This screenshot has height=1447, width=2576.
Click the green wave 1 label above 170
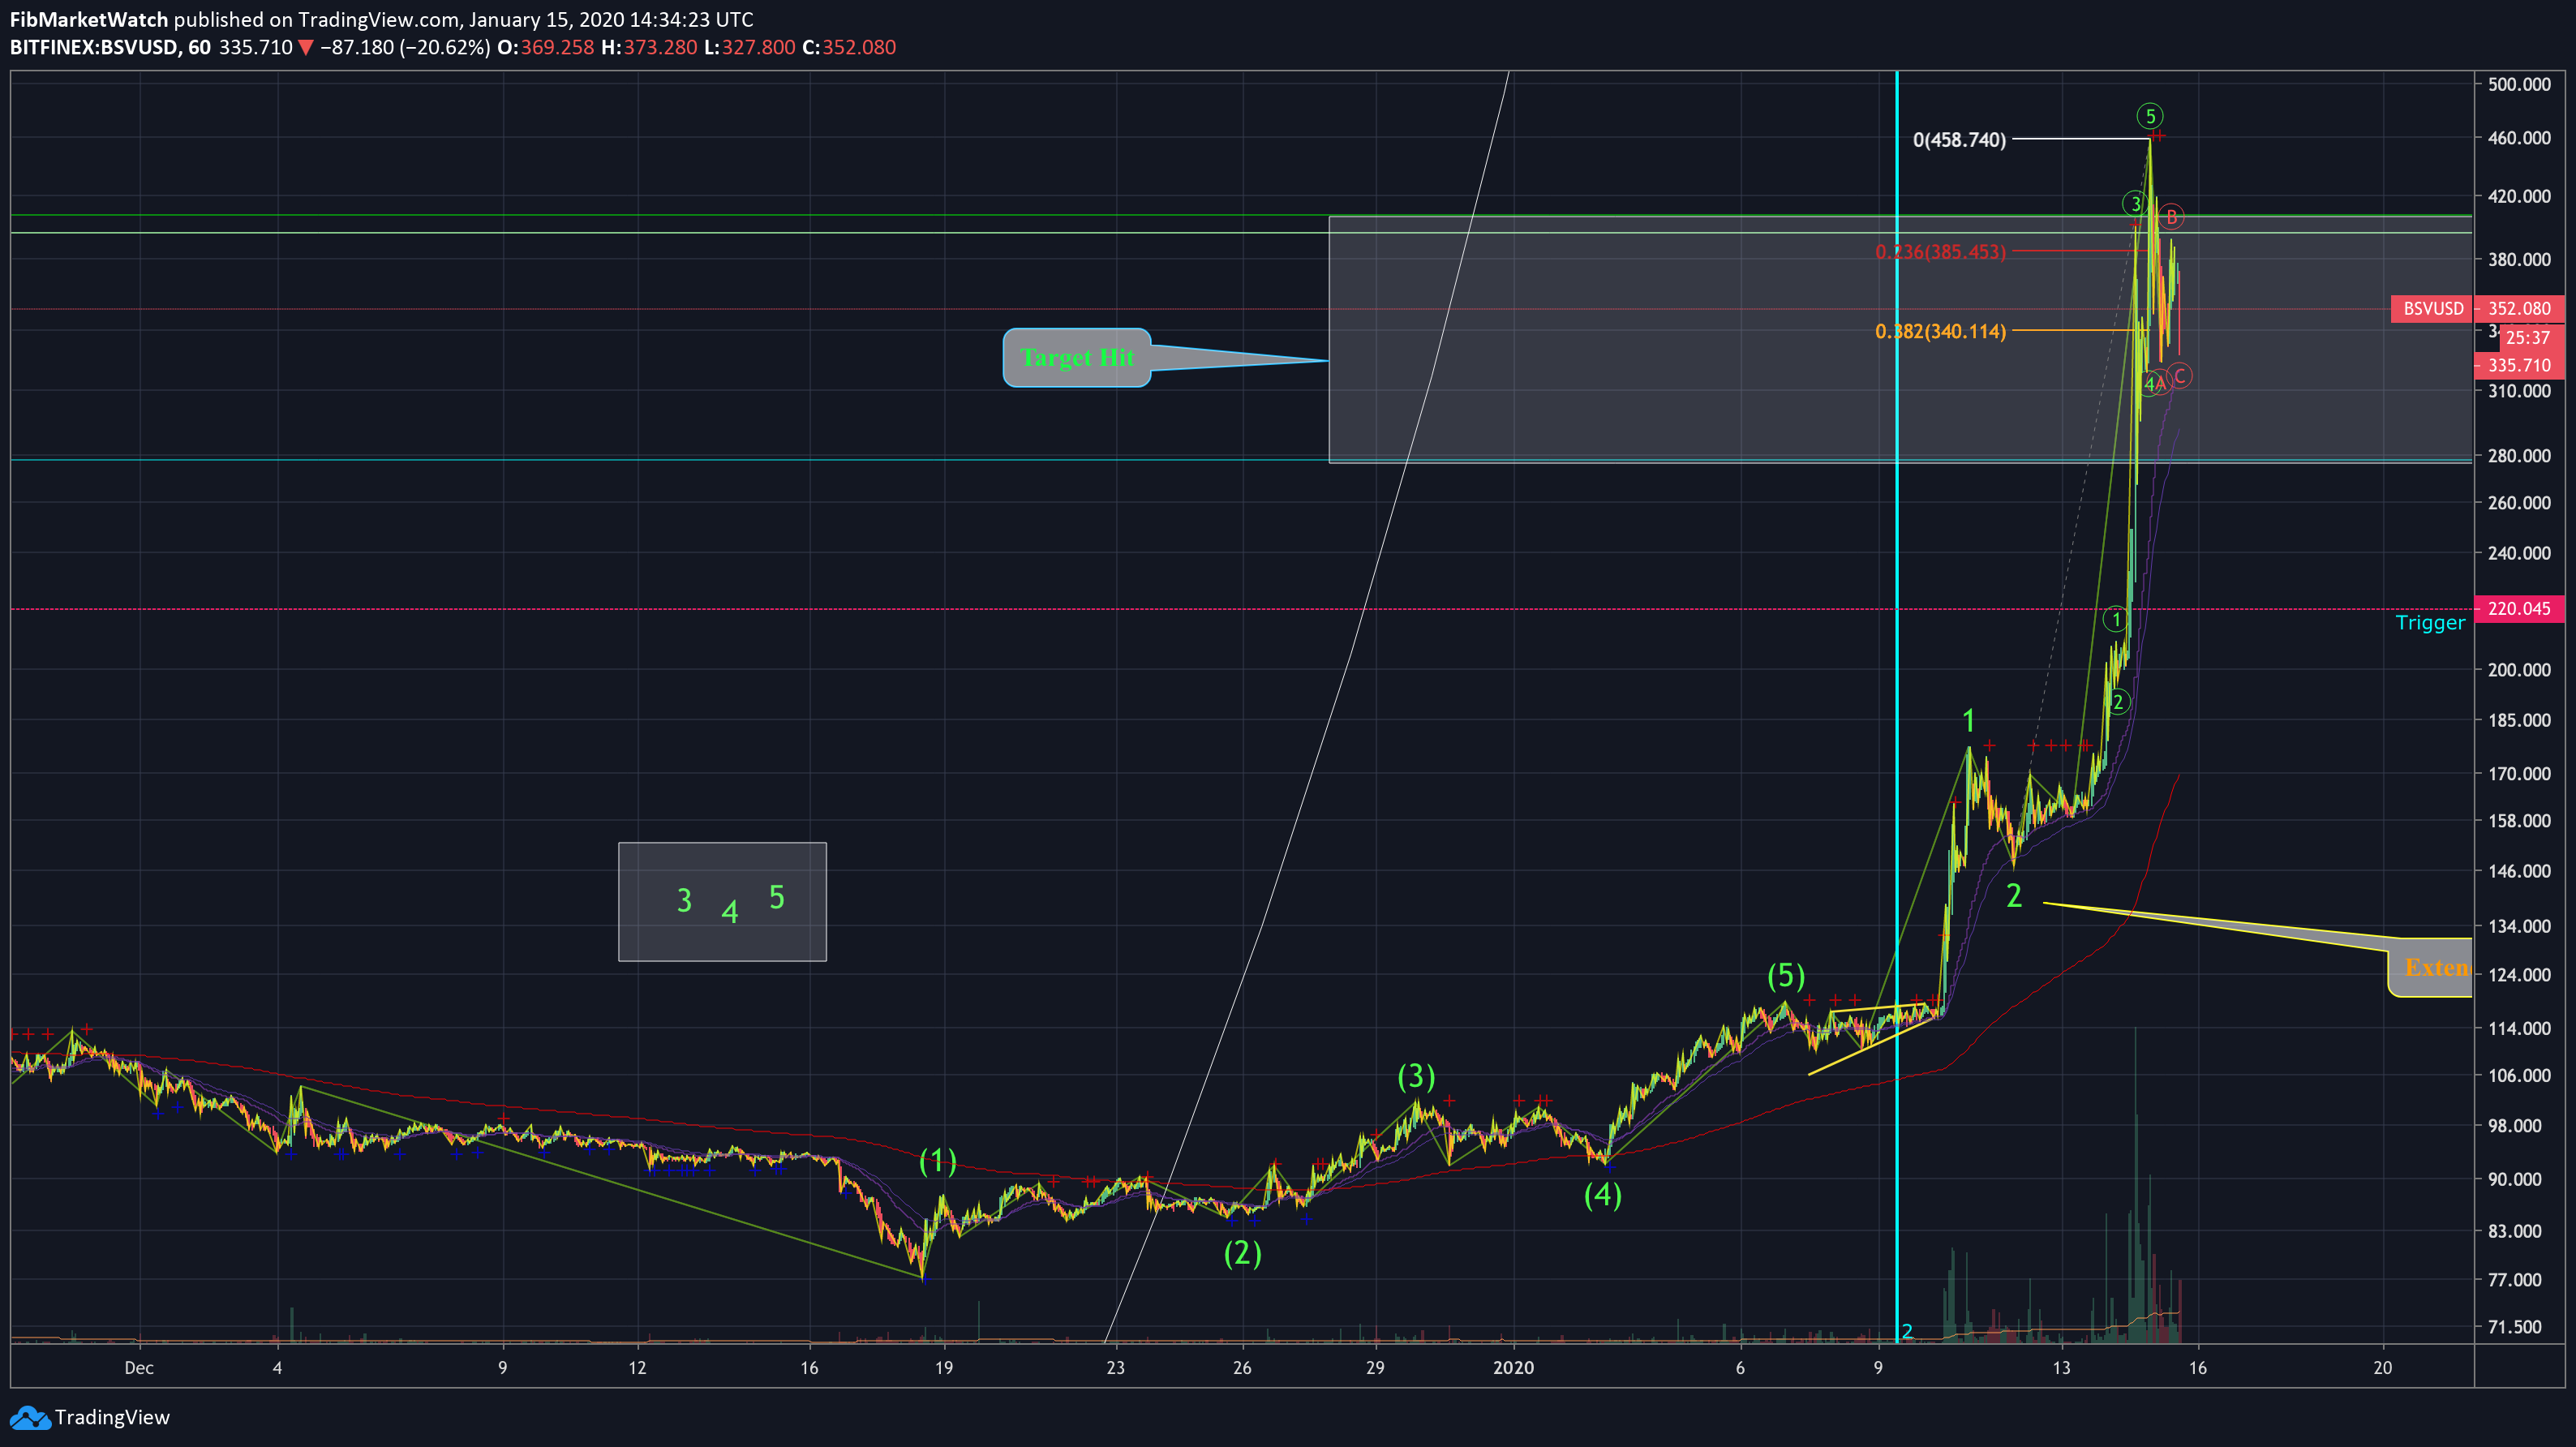pyautogui.click(x=1968, y=720)
